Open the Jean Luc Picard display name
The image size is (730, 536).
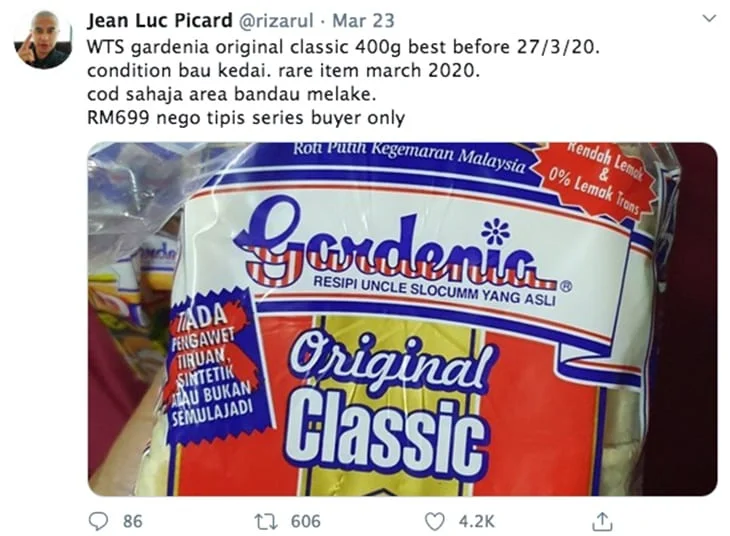(160, 20)
